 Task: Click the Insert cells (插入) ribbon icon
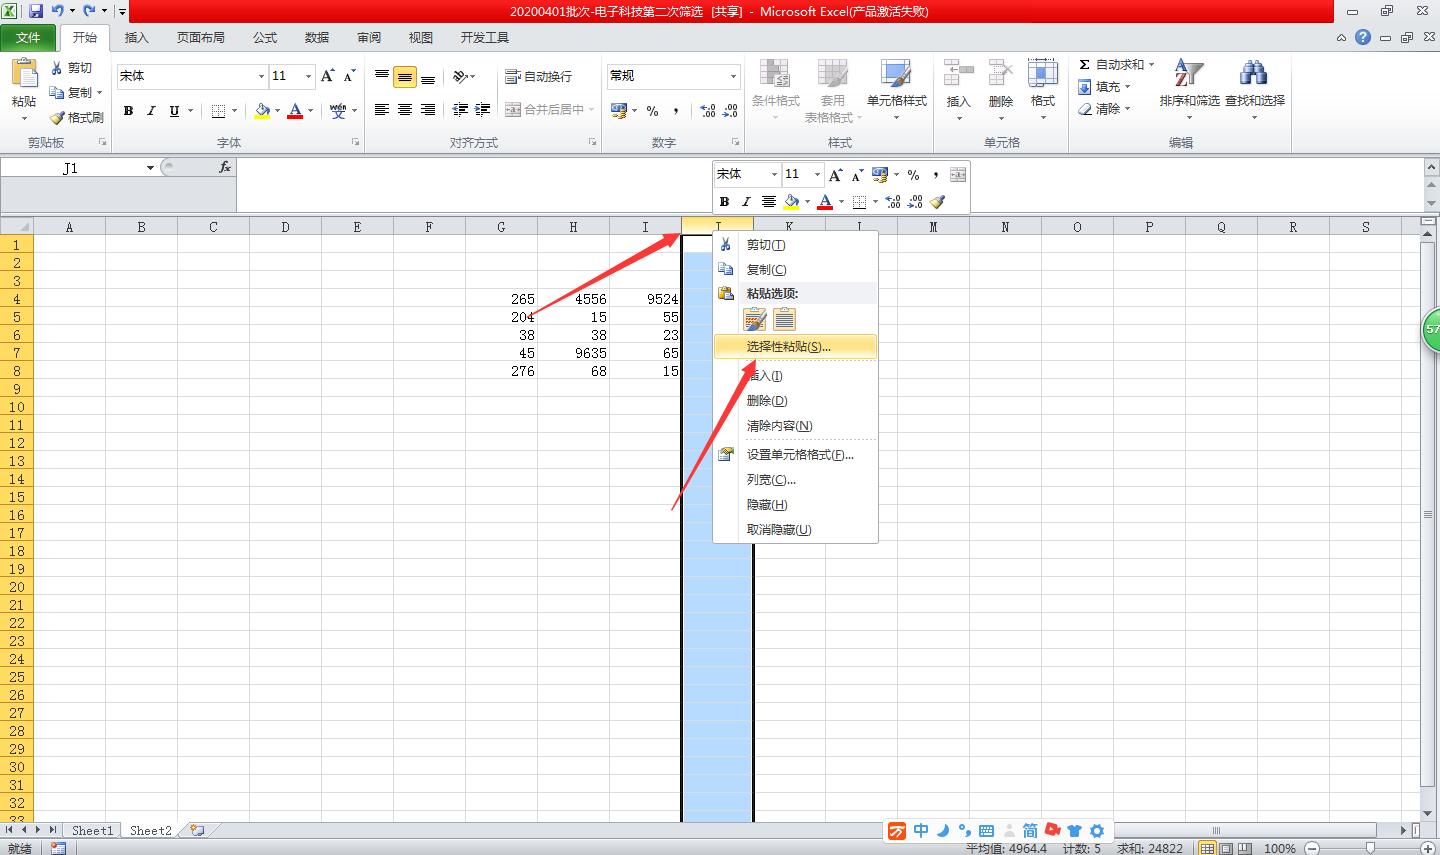click(958, 74)
